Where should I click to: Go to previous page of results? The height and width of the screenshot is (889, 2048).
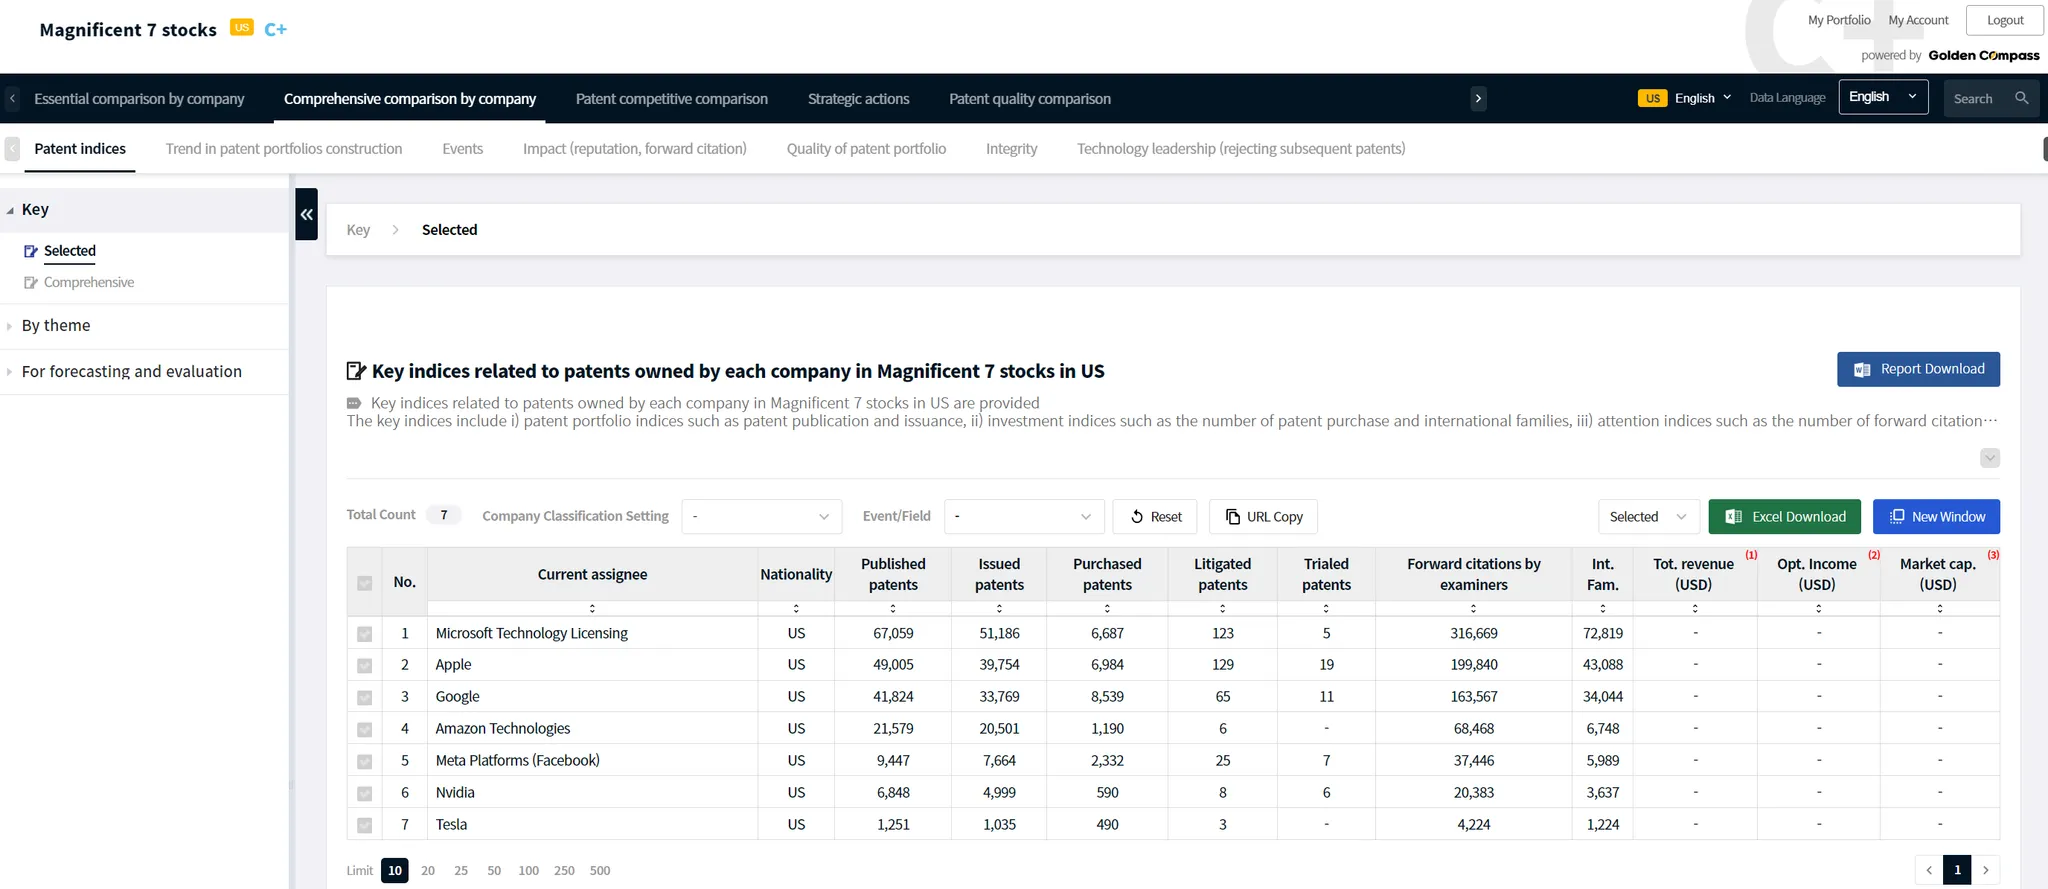(1929, 870)
